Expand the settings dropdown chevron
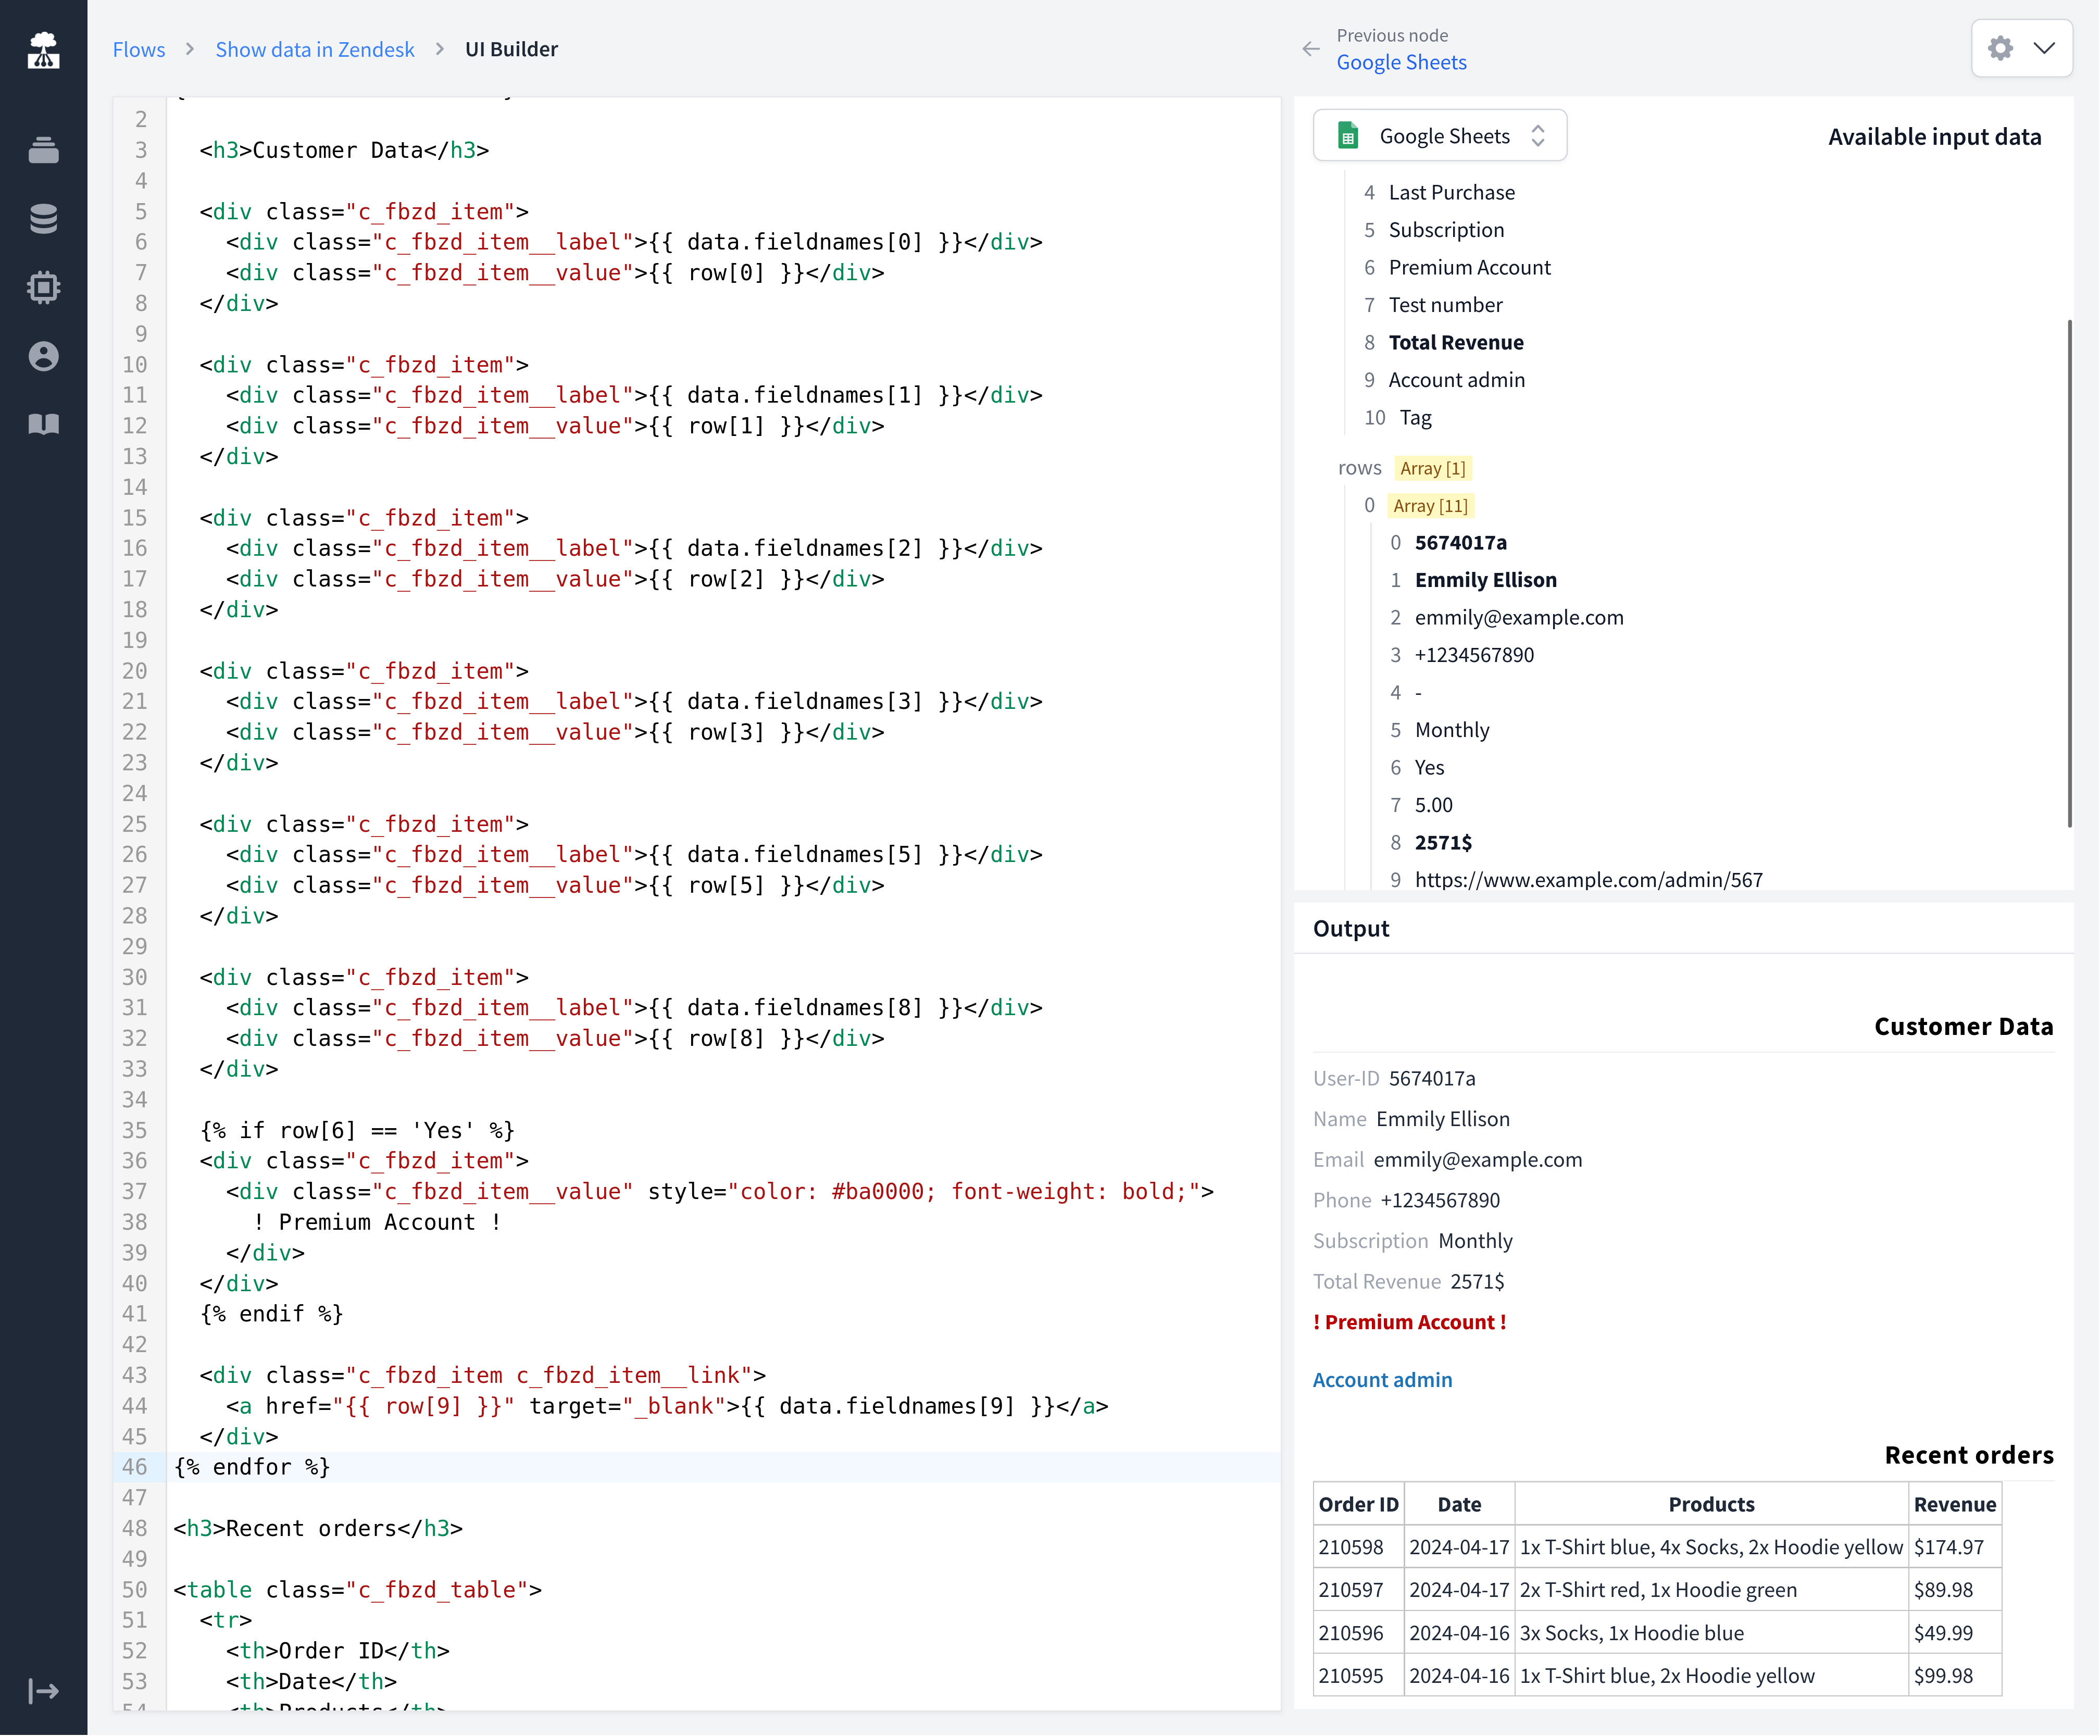The height and width of the screenshot is (1736, 2100). [x=2044, y=48]
